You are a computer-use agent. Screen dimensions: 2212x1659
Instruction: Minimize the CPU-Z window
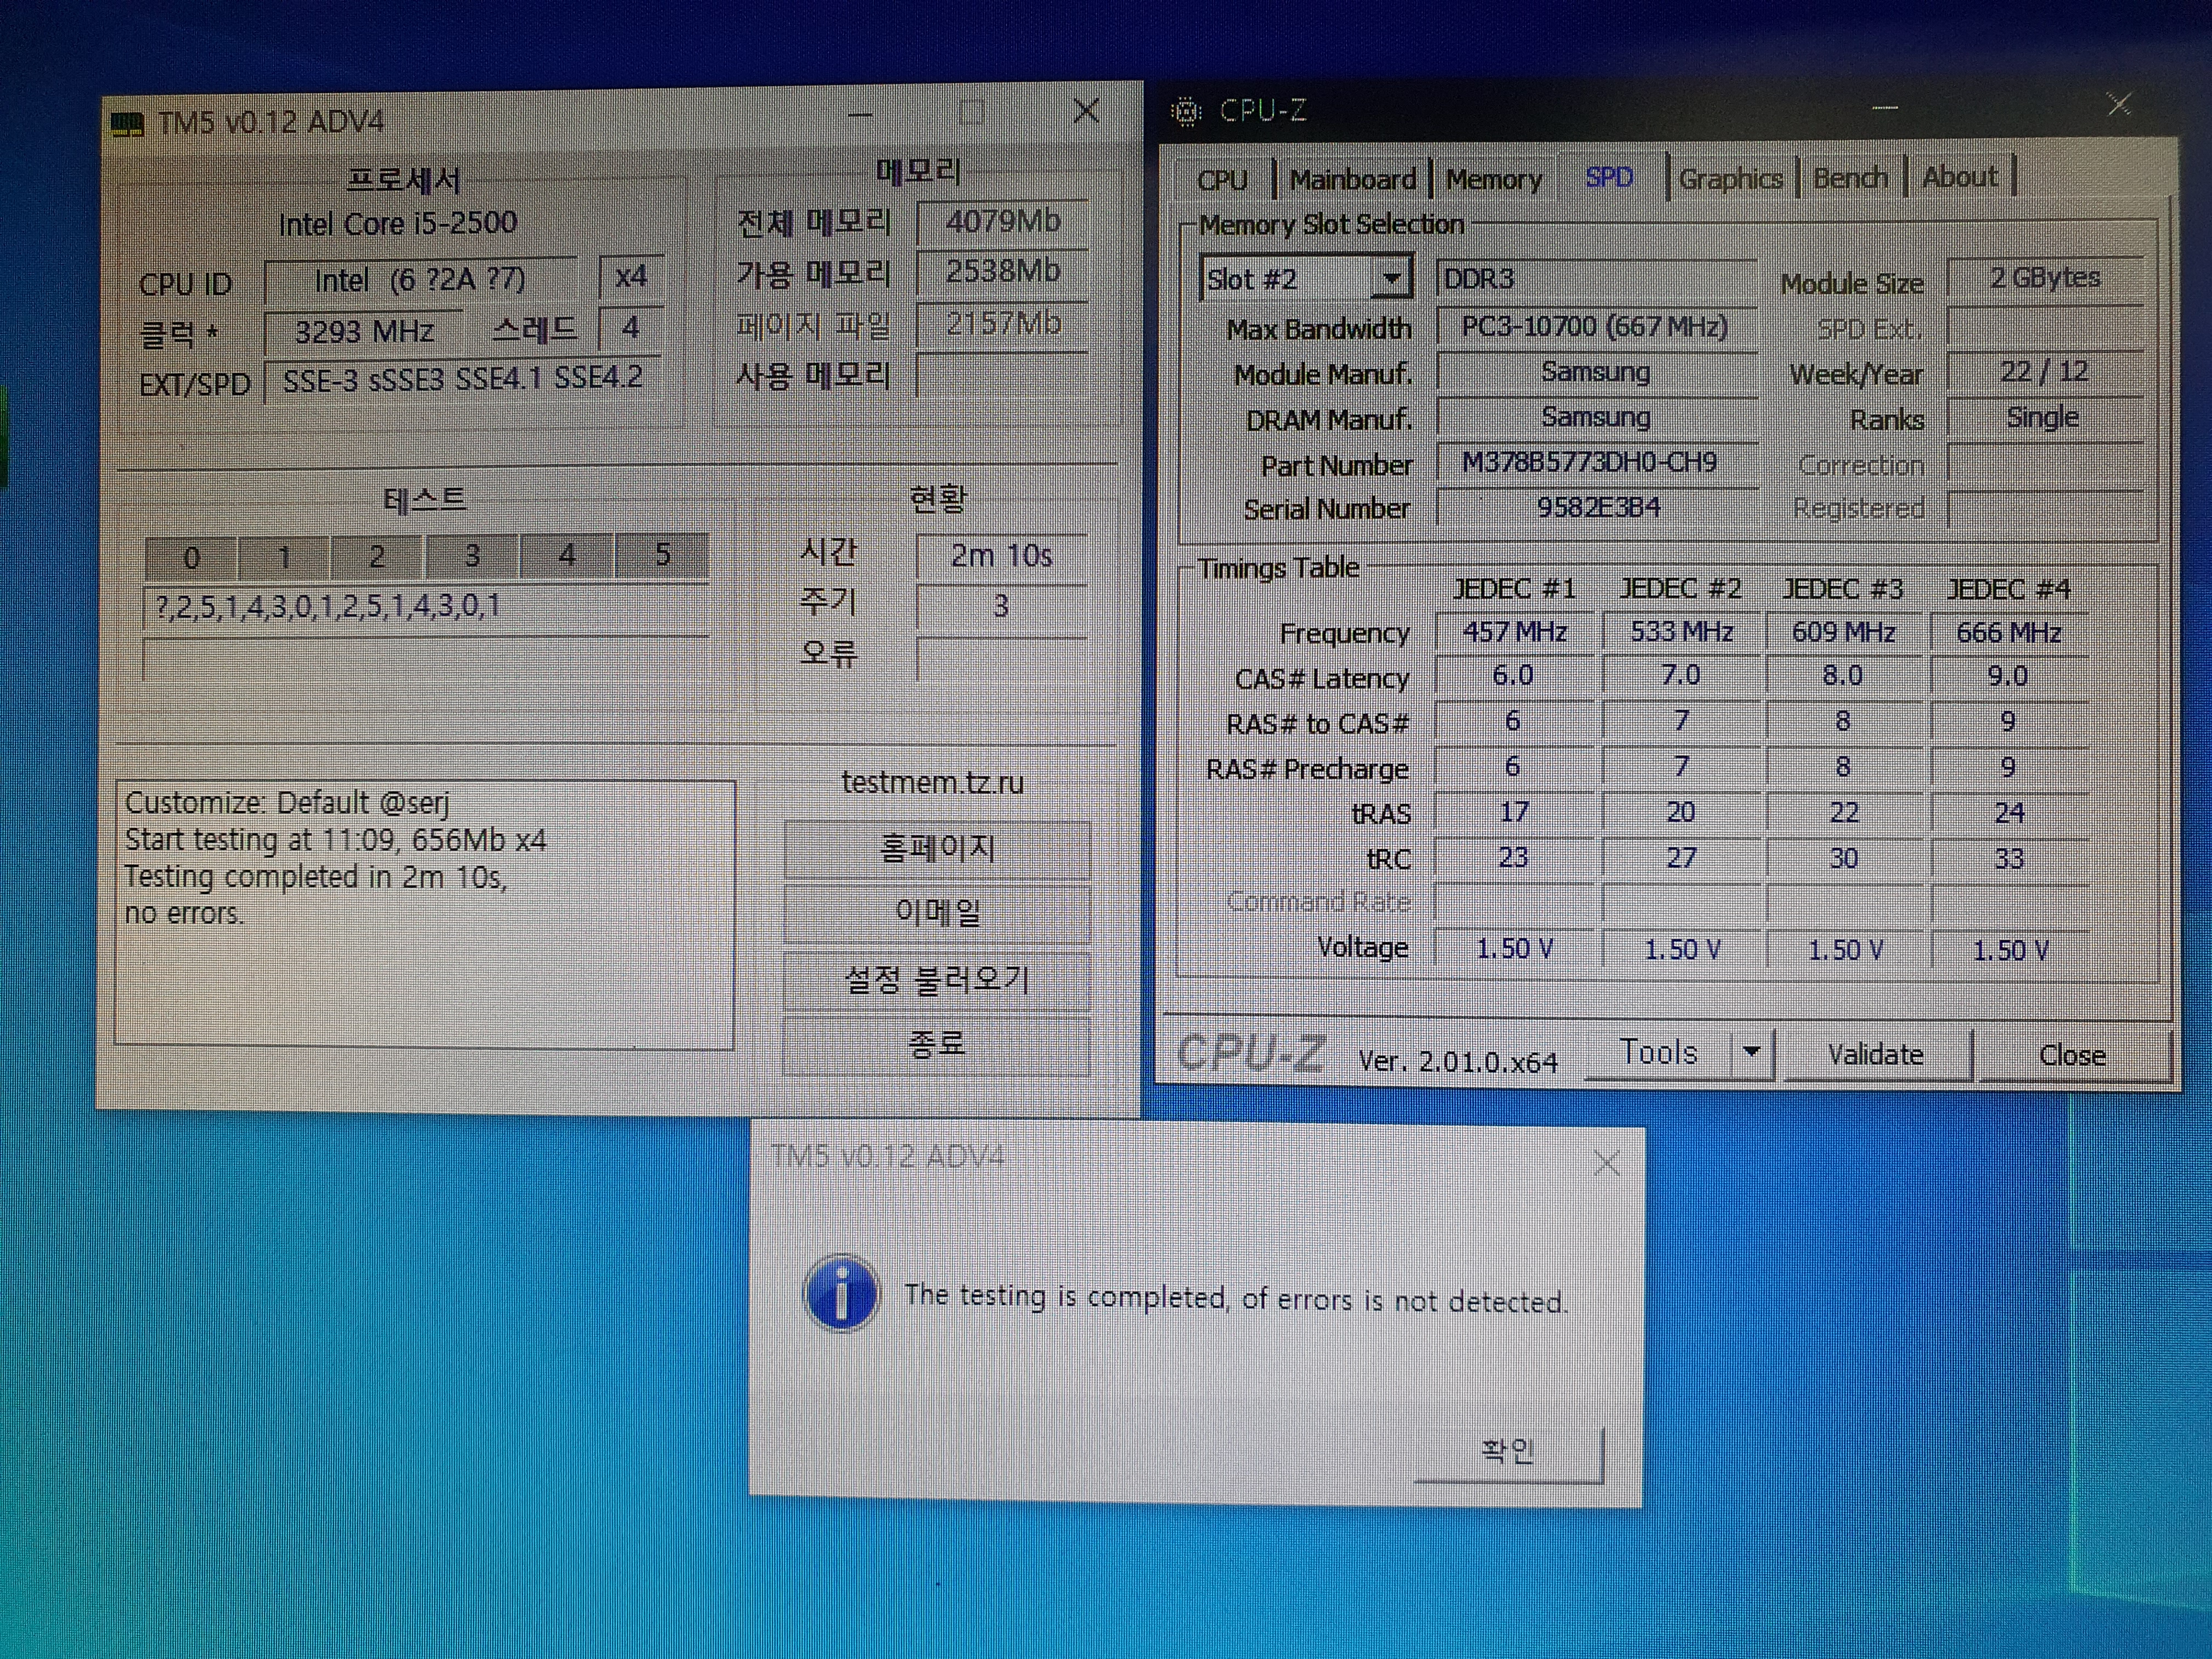click(1885, 107)
